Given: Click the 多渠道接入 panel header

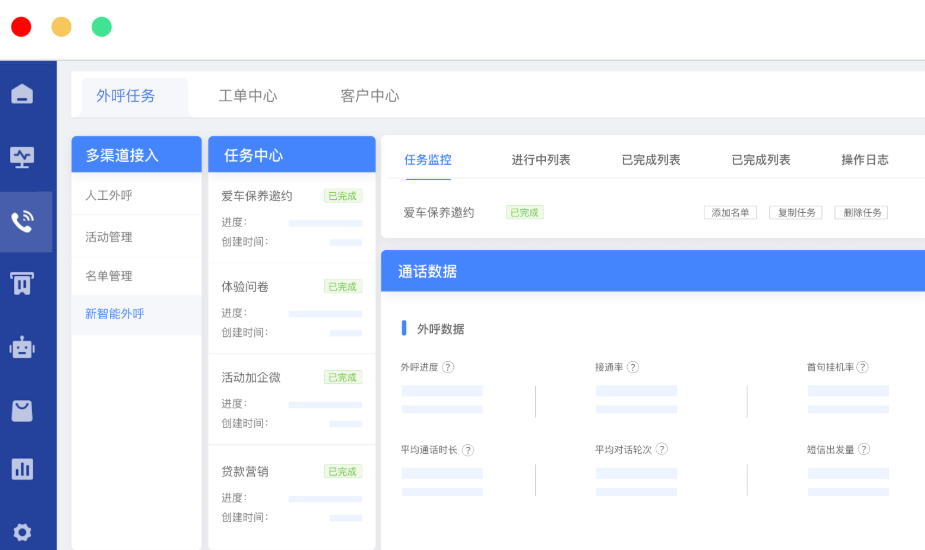Looking at the screenshot, I should pyautogui.click(x=136, y=155).
